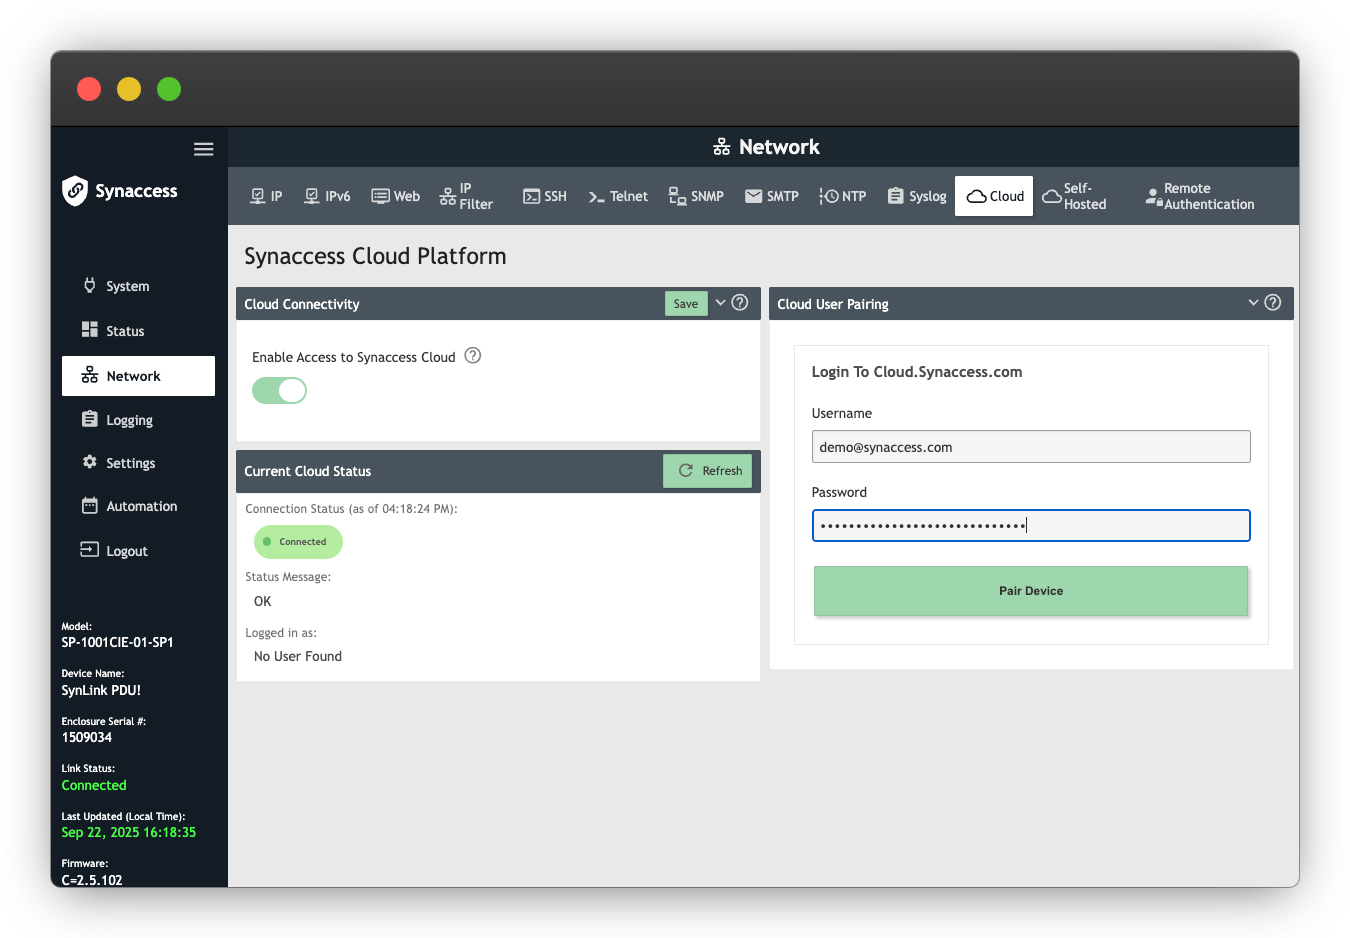Image resolution: width=1350 pixels, height=938 pixels.
Task: Click the Synaccess Cloud Platform heading
Action: (375, 256)
